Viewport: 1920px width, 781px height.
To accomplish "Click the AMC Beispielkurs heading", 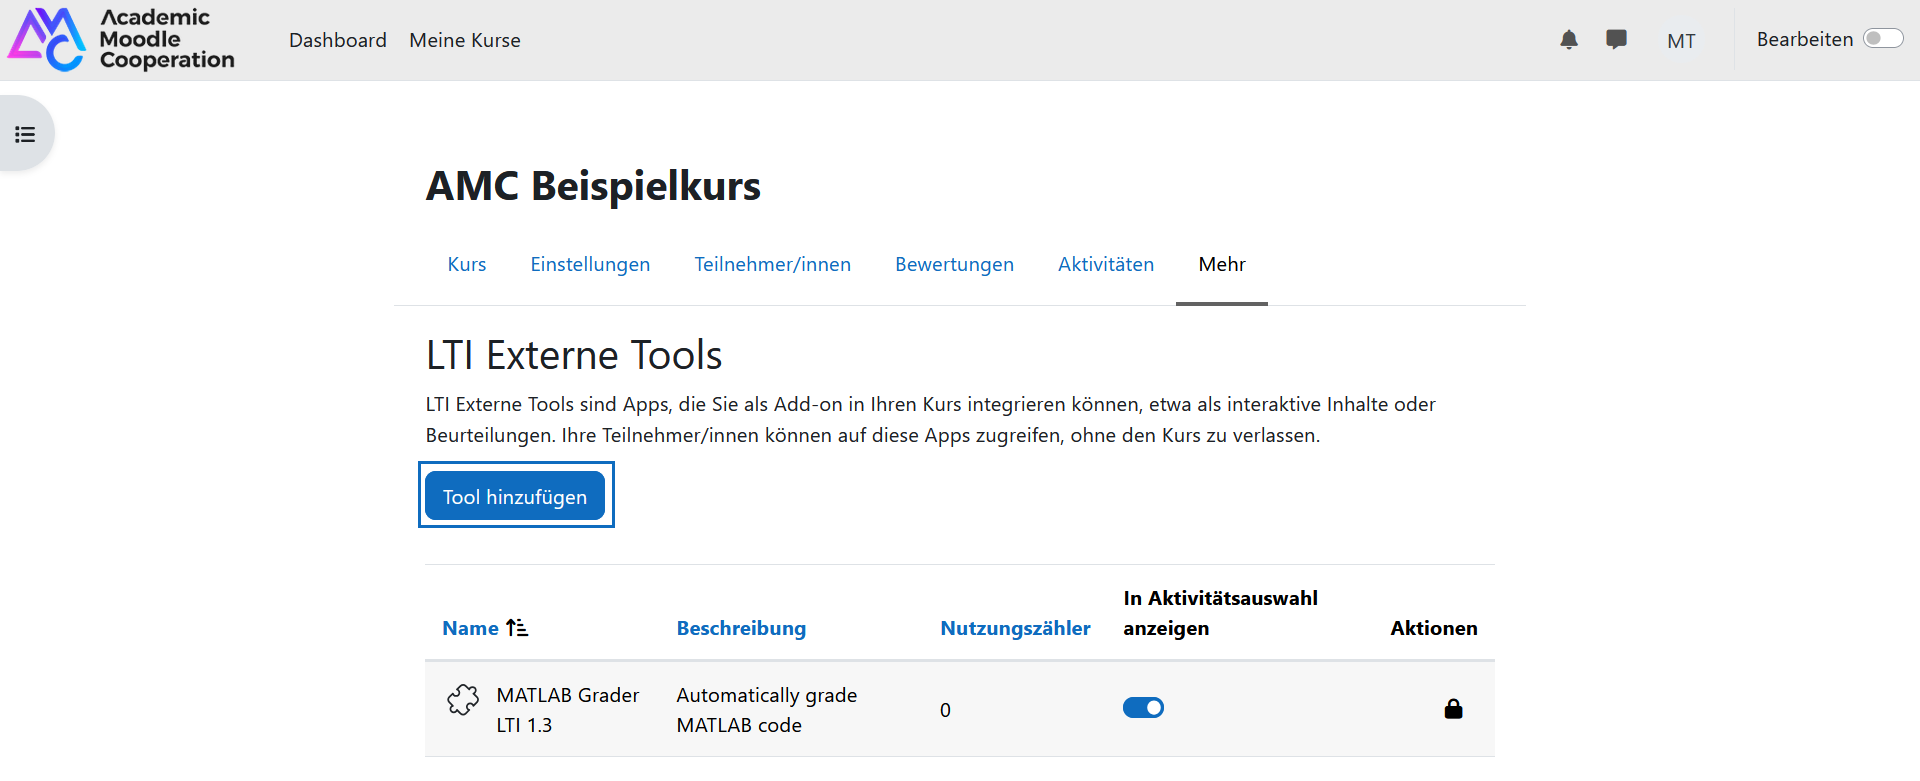I will point(593,186).
